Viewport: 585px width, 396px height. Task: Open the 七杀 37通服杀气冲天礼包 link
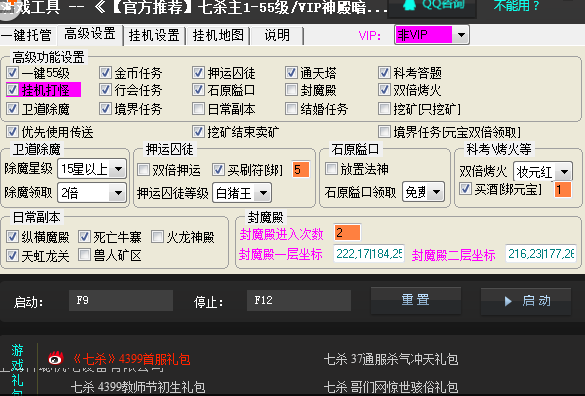(x=391, y=359)
